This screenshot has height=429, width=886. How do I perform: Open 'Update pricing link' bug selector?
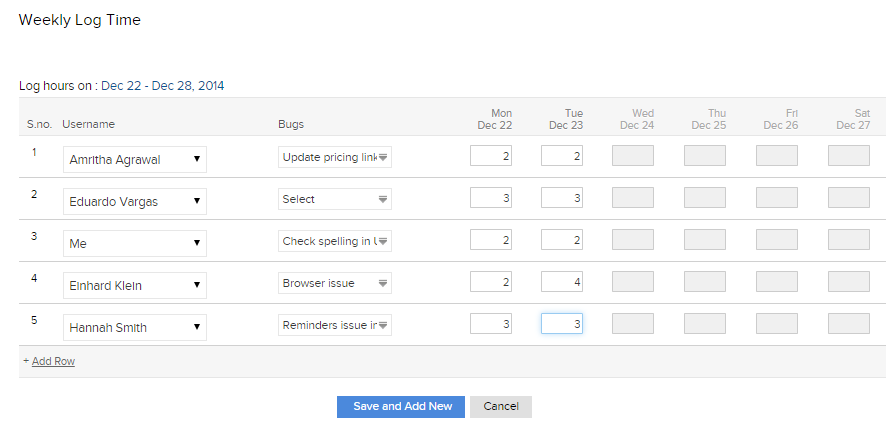tap(335, 157)
